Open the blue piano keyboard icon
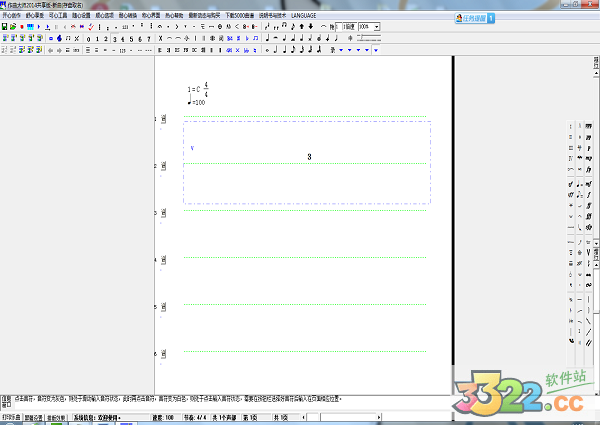Viewport: 600px width, 425px height. coord(30,27)
